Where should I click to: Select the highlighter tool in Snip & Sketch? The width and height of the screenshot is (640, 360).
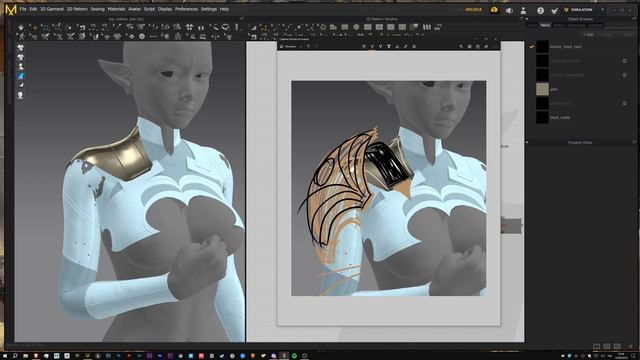[x=389, y=47]
